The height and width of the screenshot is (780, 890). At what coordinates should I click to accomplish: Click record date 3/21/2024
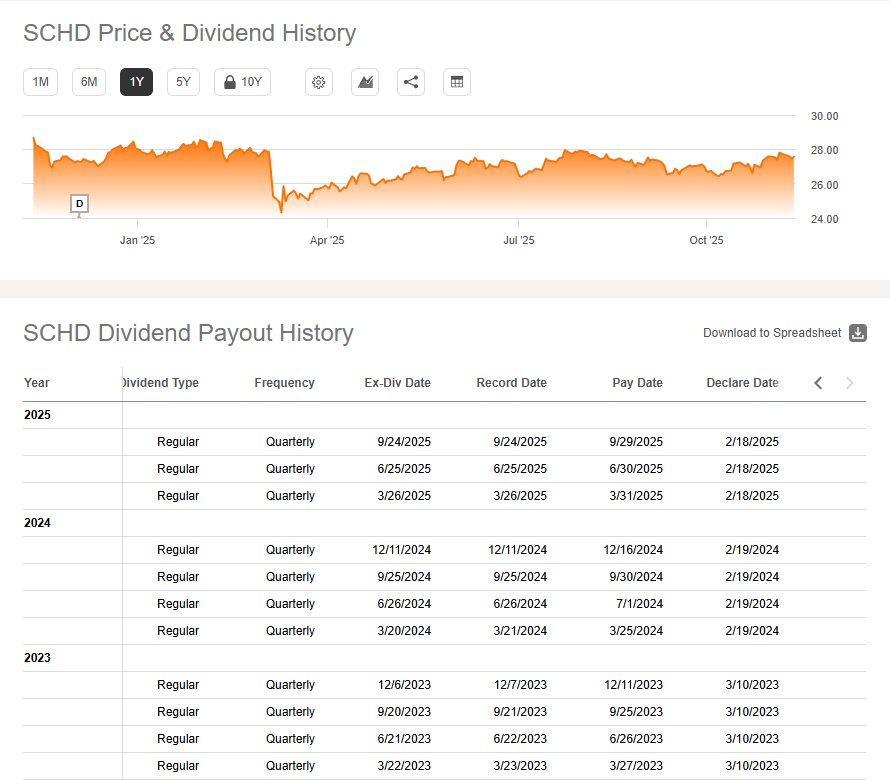pyautogui.click(x=520, y=631)
